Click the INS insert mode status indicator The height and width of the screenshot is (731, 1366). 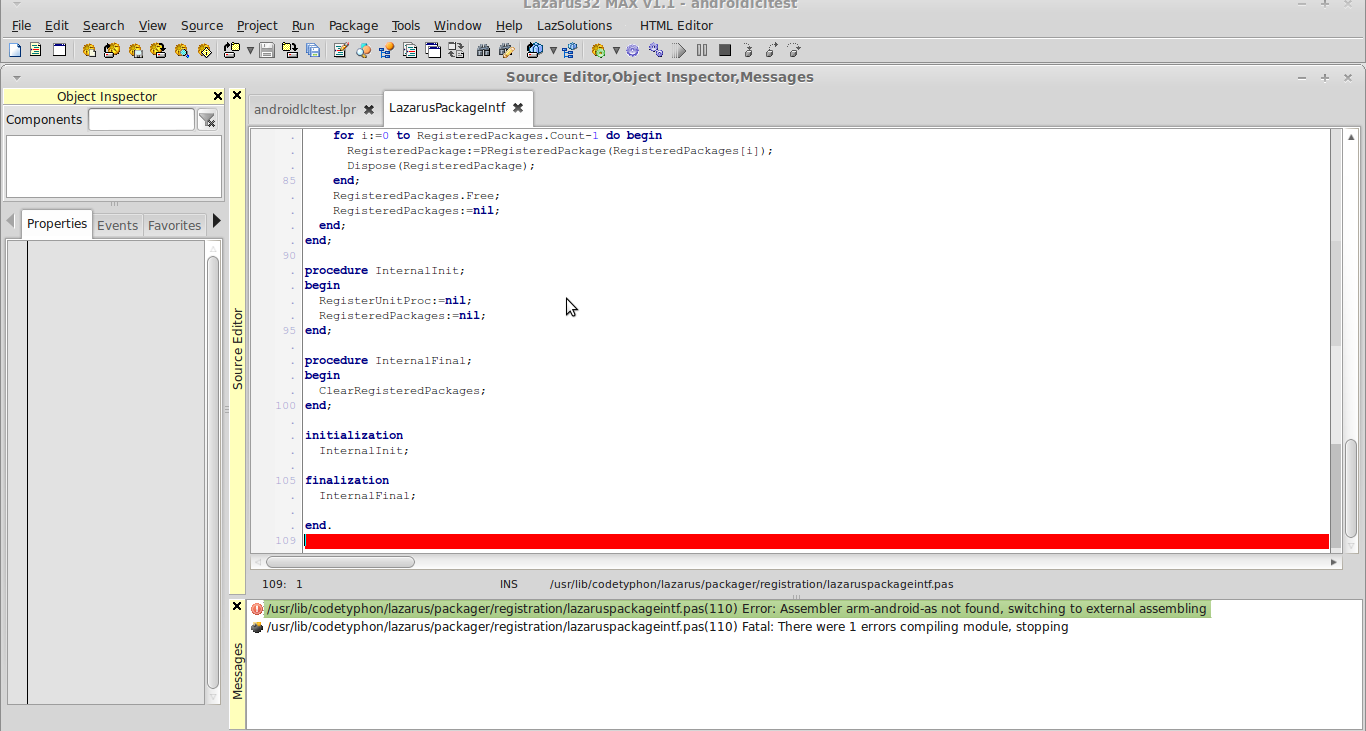[x=509, y=584]
